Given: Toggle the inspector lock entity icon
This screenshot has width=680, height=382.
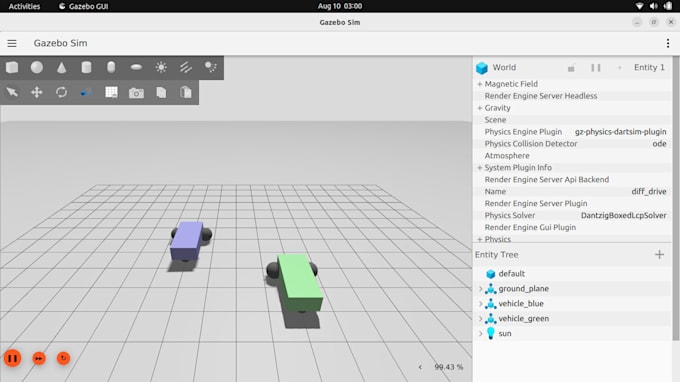Looking at the screenshot, I should tap(571, 68).
